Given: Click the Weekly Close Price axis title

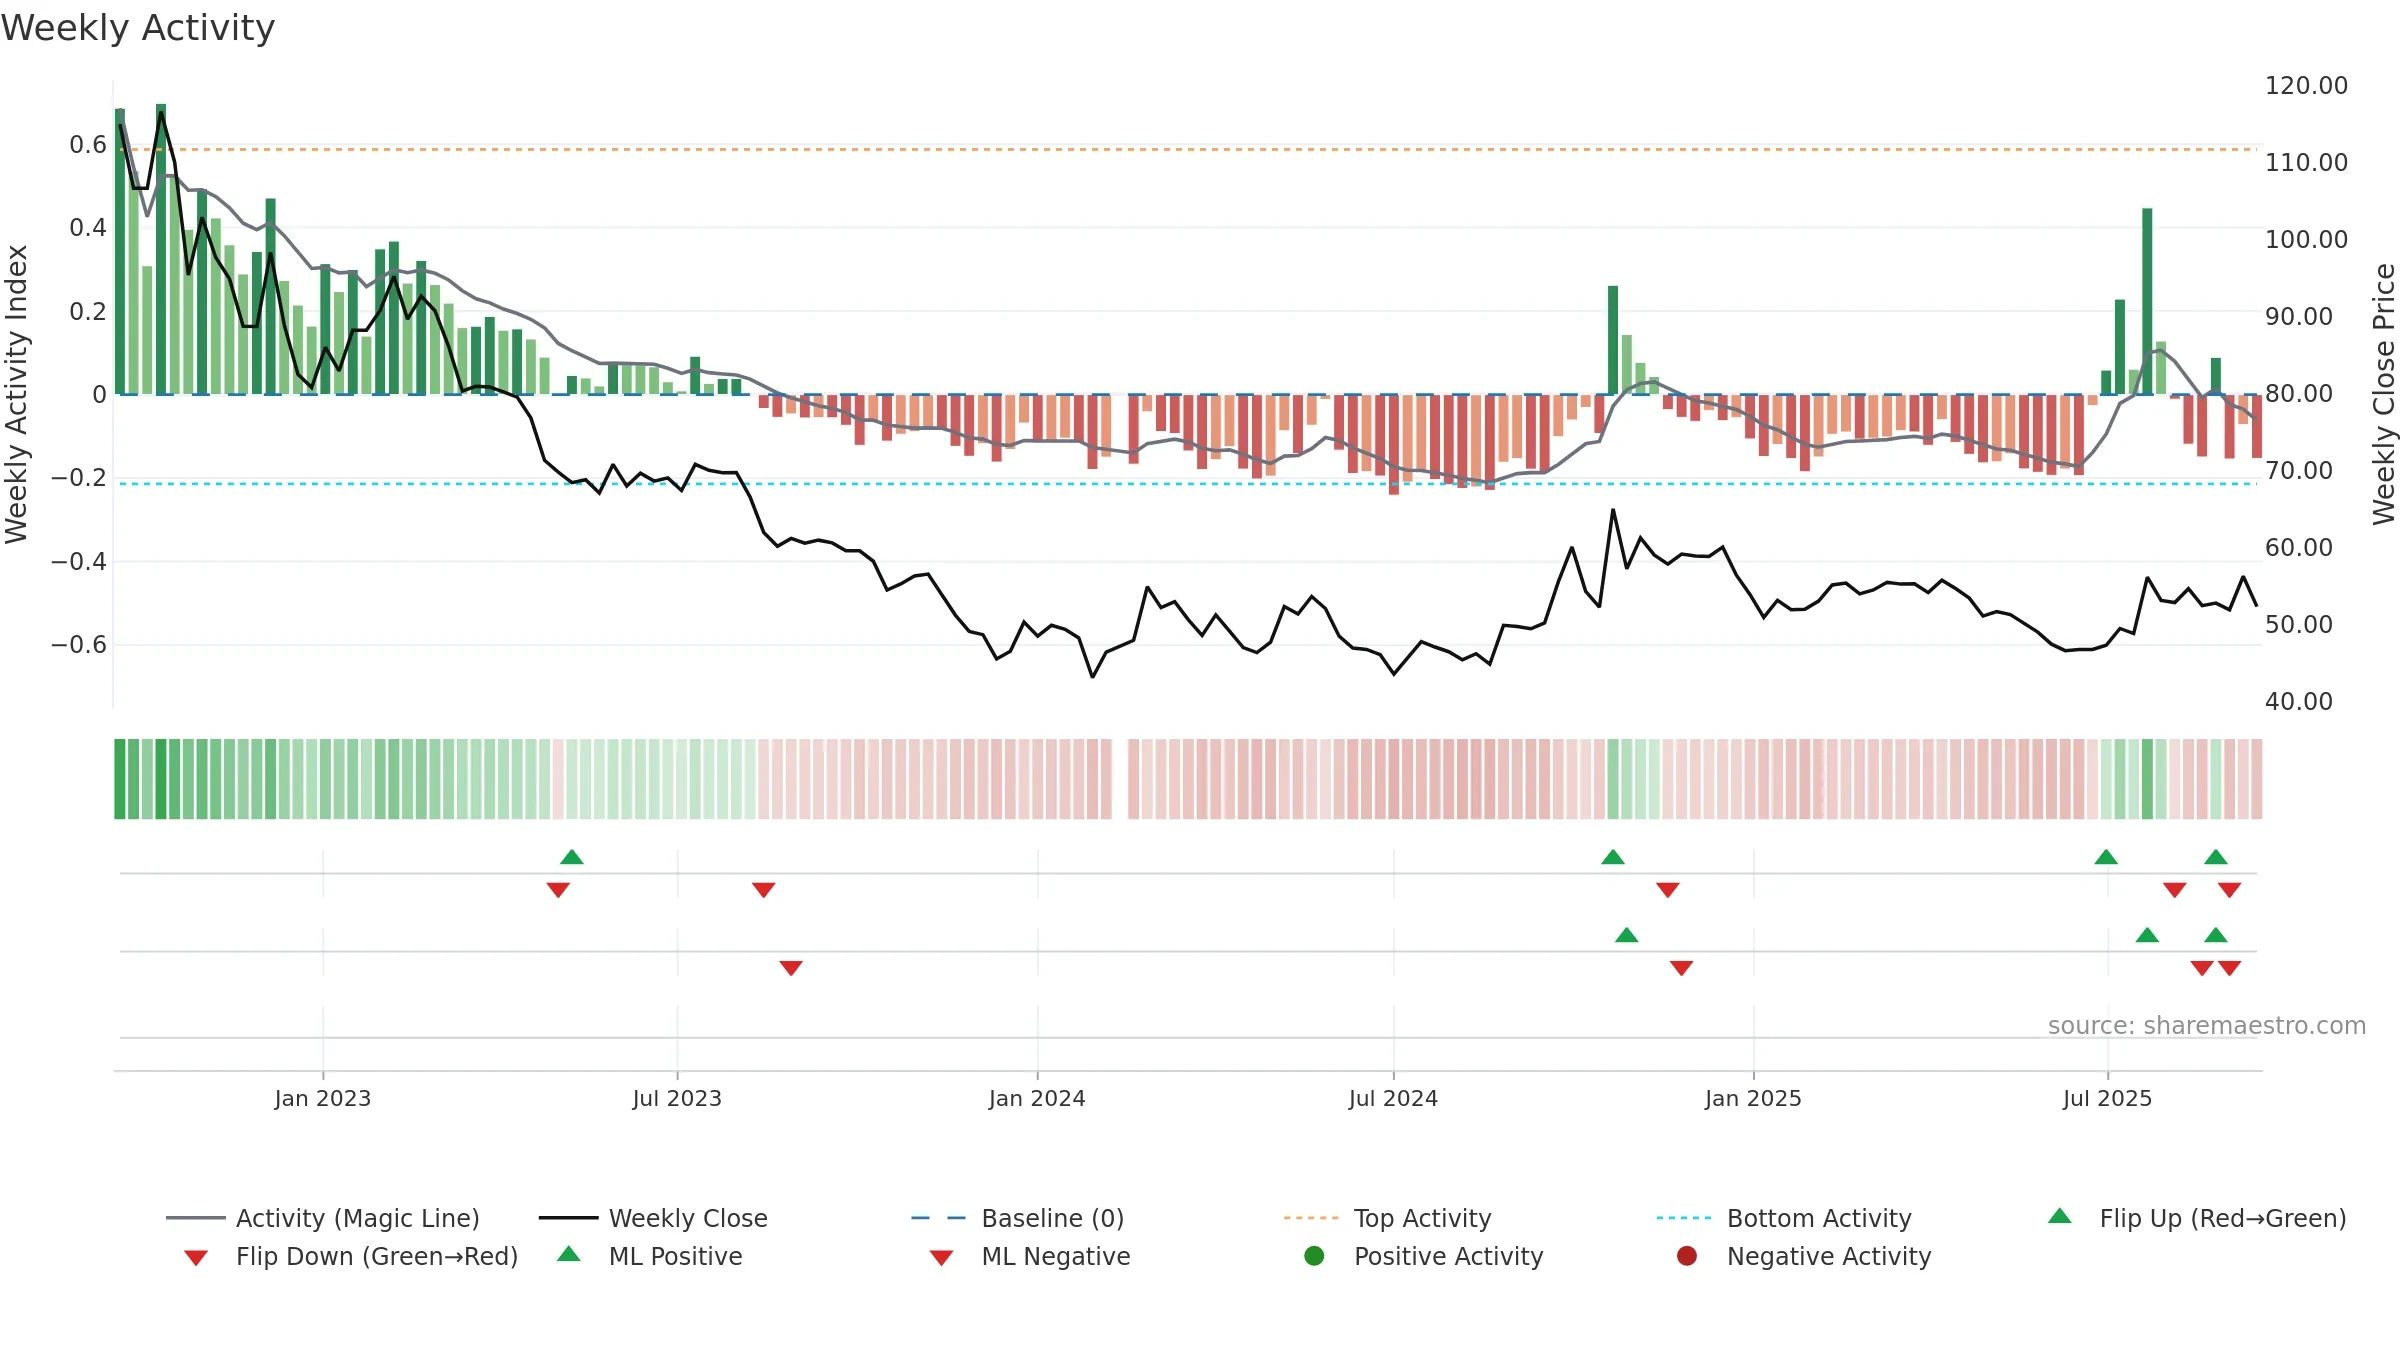Looking at the screenshot, I should [2384, 394].
